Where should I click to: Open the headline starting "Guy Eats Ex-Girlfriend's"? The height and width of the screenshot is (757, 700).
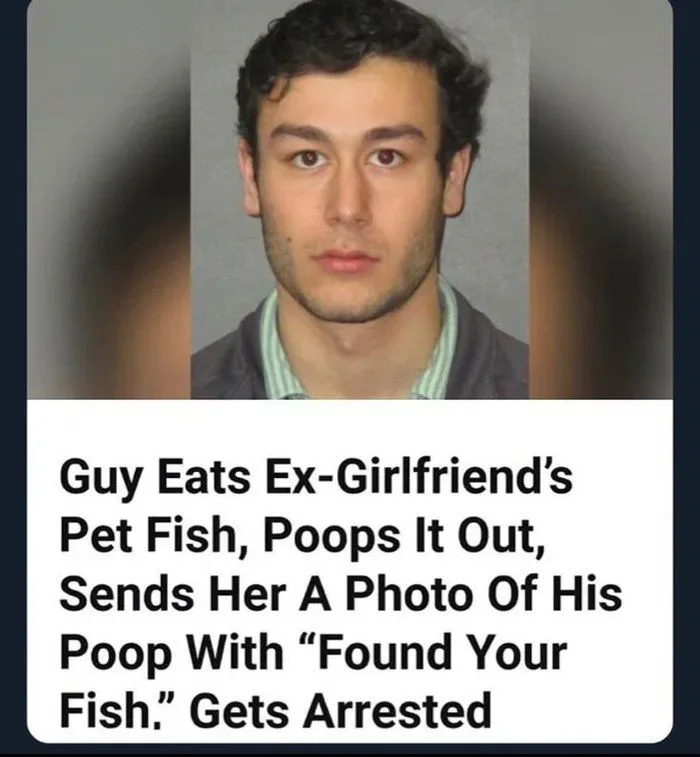tap(341, 595)
